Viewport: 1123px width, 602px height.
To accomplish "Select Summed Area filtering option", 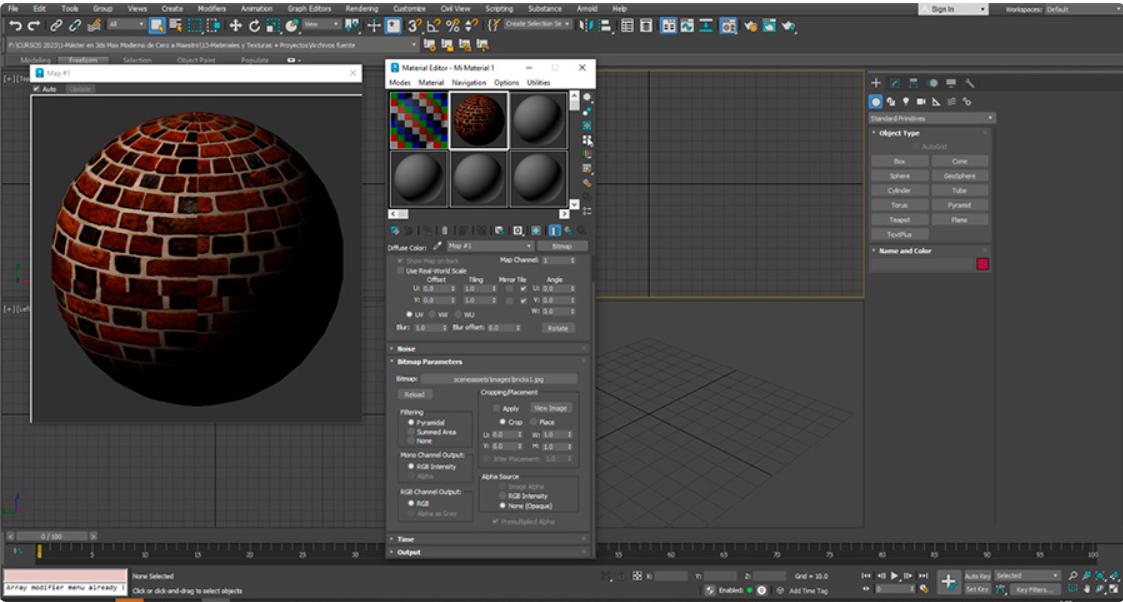I will pos(411,432).
